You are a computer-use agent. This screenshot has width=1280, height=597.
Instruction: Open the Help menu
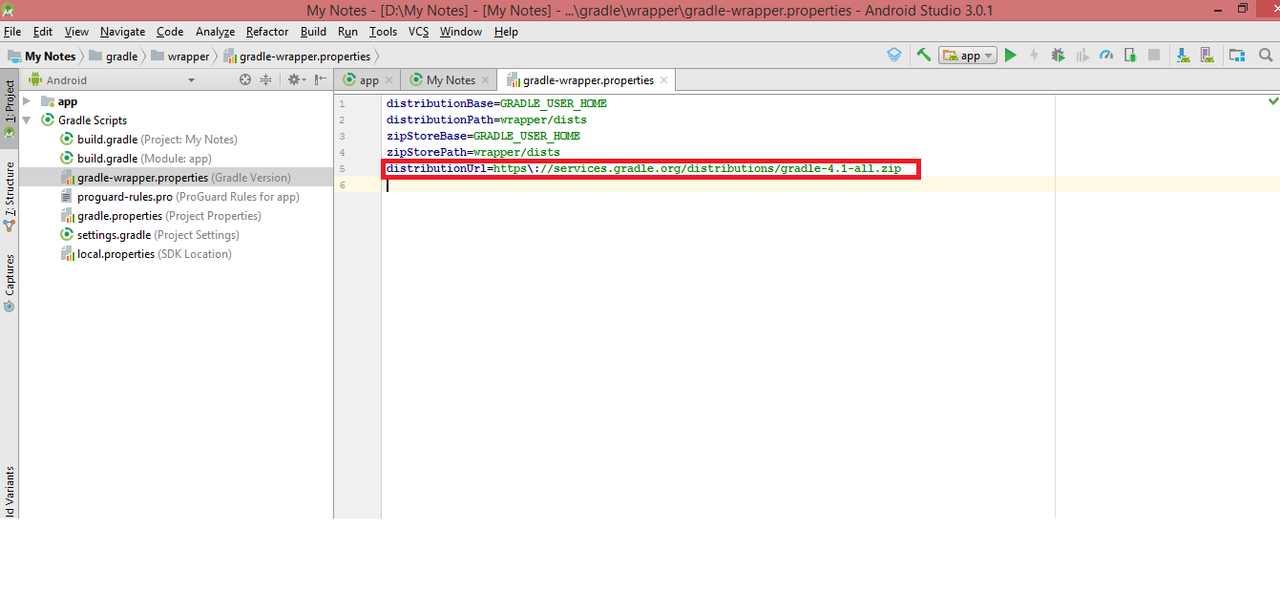(506, 32)
